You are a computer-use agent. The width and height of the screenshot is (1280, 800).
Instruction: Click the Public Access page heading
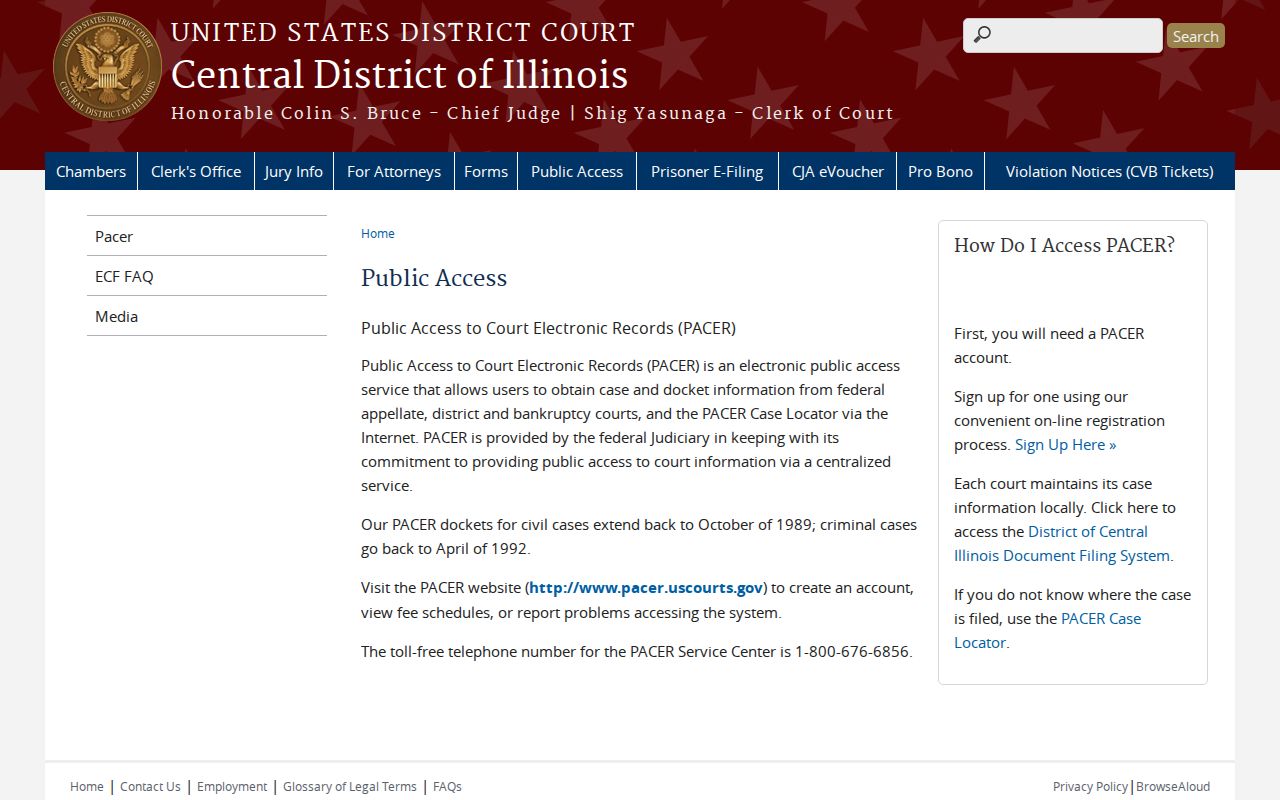click(434, 278)
